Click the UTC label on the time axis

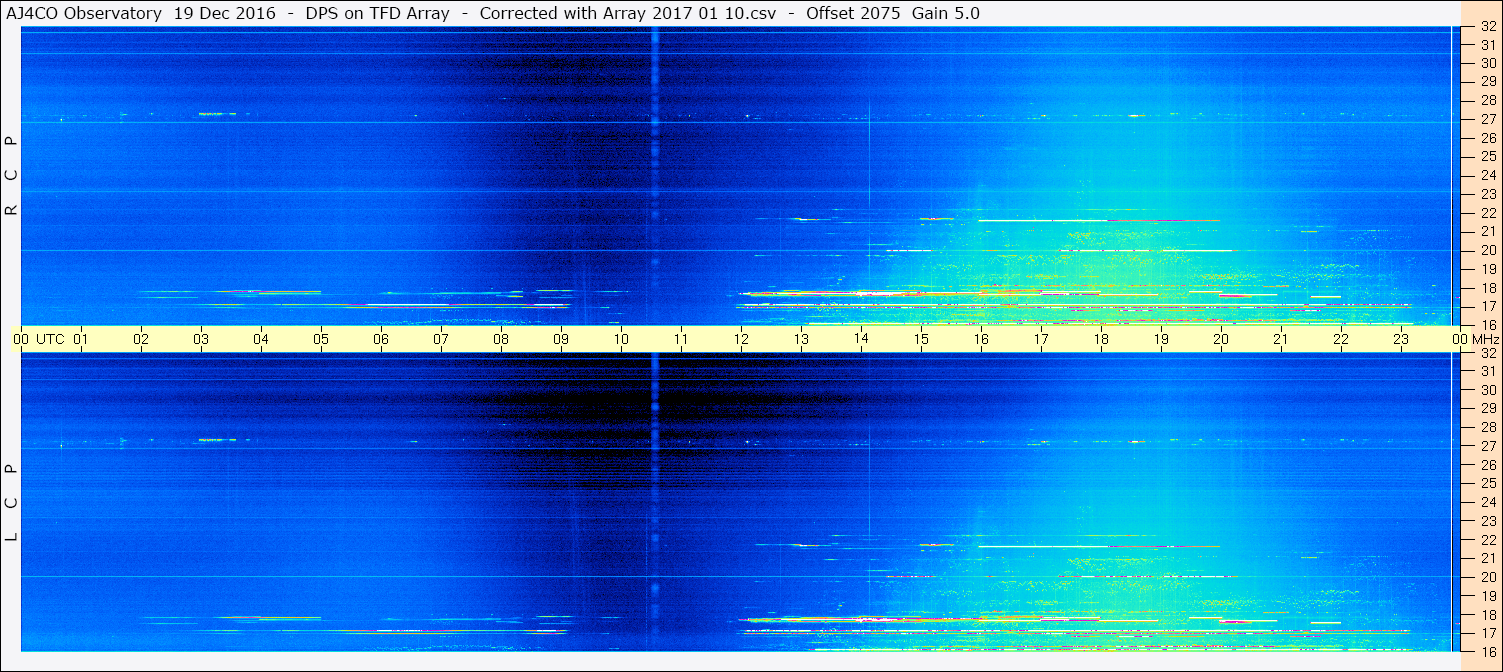(x=50, y=339)
